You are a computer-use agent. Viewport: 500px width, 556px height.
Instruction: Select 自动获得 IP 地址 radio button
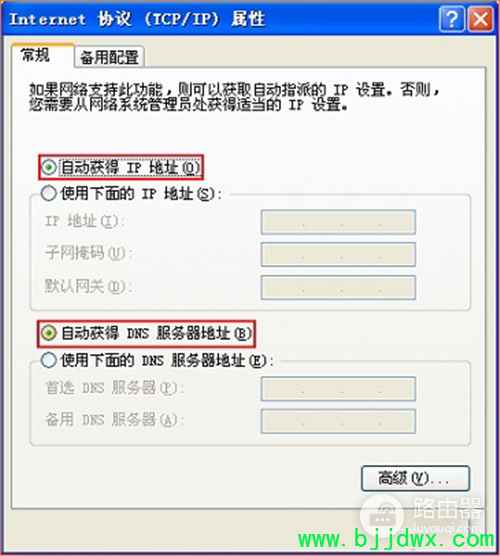point(49,167)
